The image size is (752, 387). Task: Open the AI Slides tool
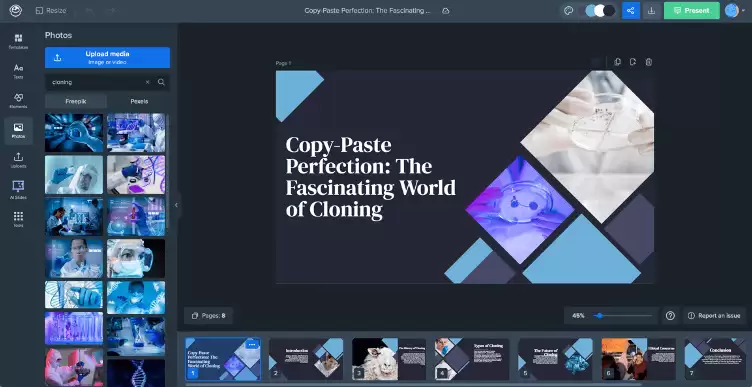coord(18,190)
